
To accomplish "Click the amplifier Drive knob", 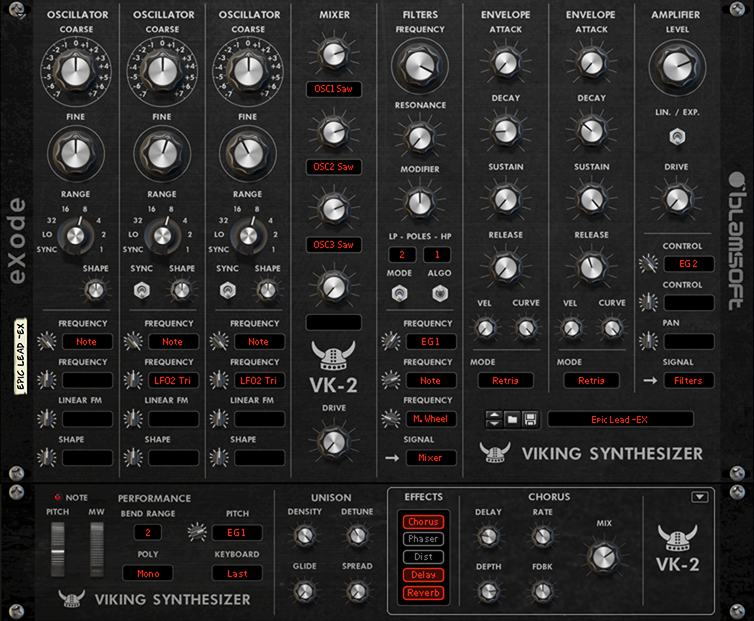I will click(677, 199).
